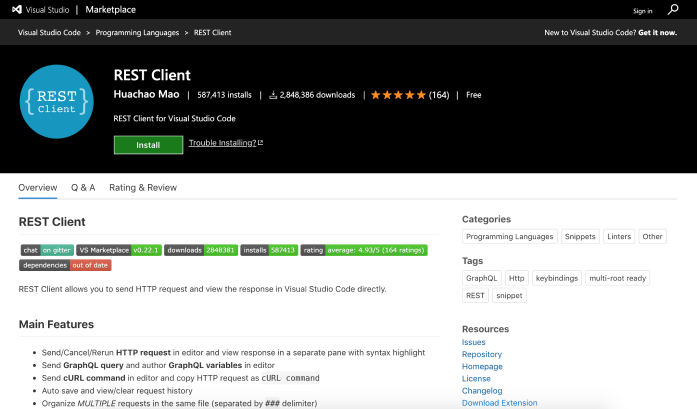Image resolution: width=697 pixels, height=409 pixels.
Task: Click the Main Features heading
Action: pos(56,324)
